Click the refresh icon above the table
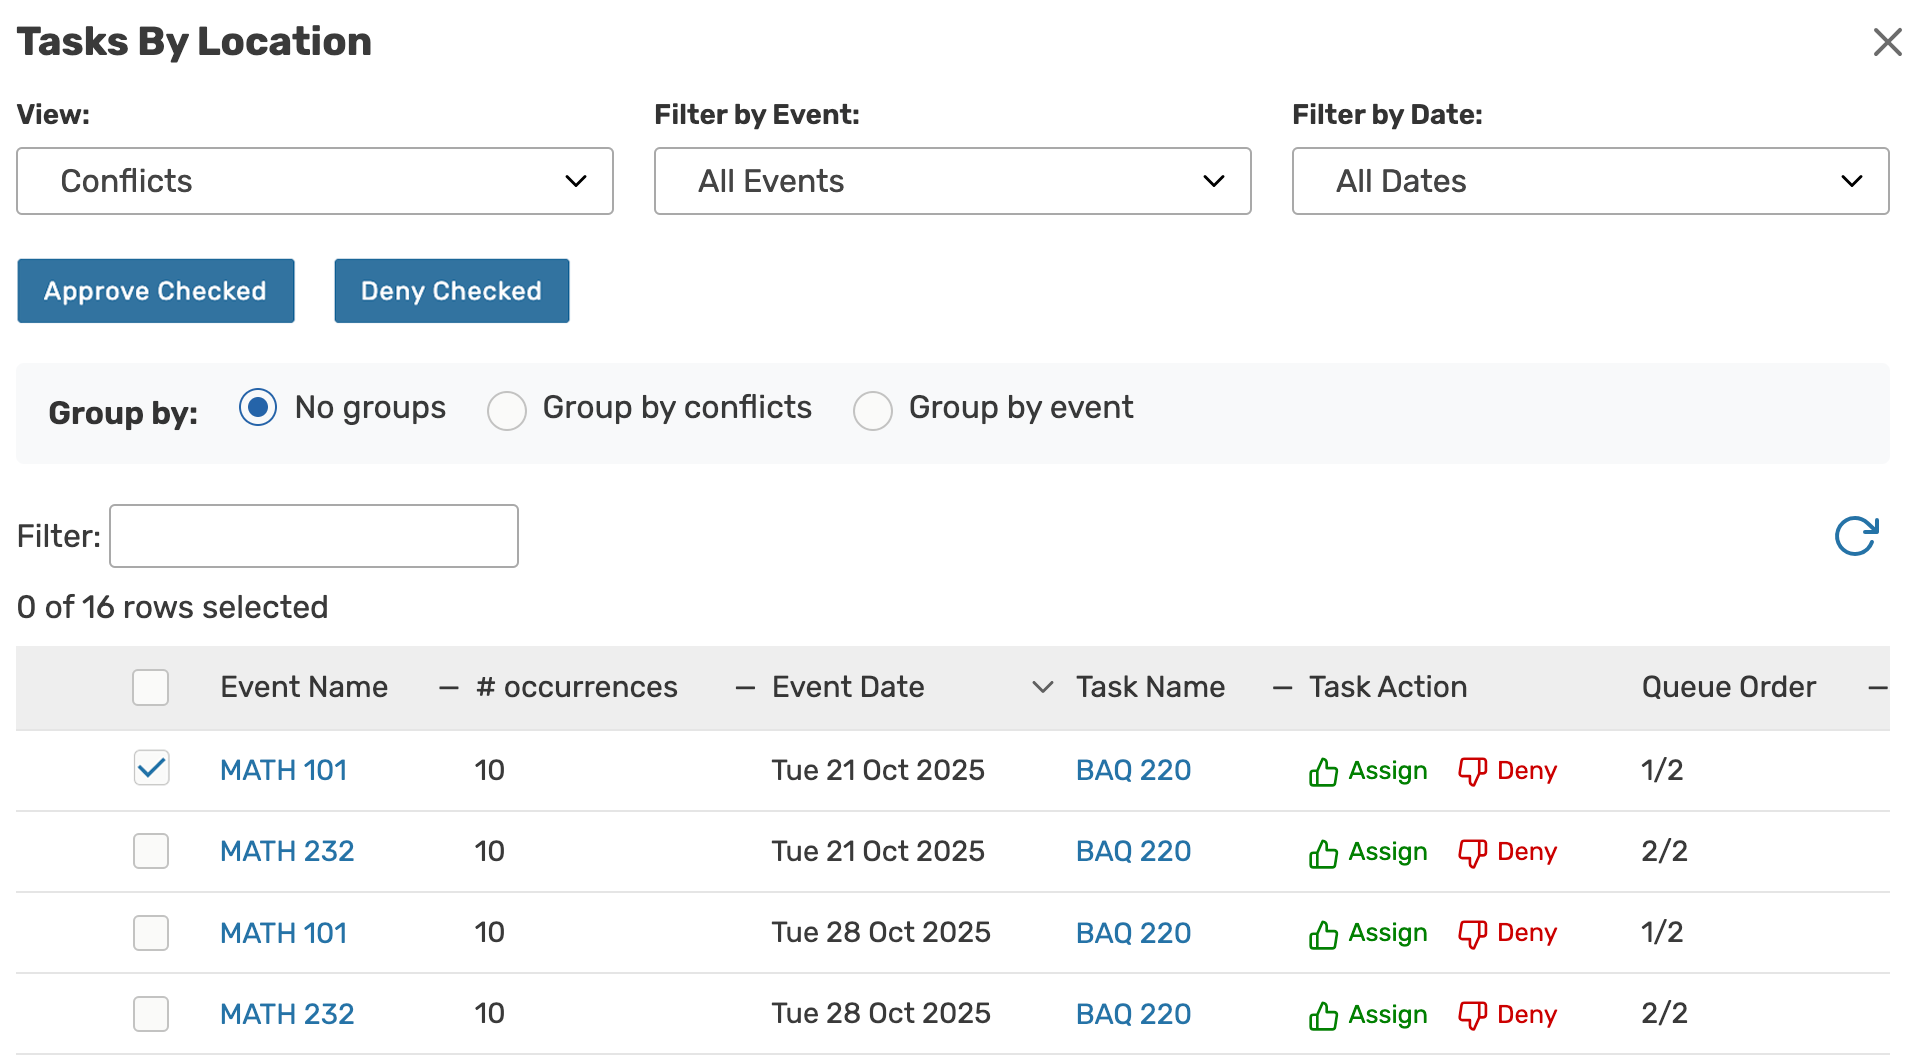Viewport: 1922px width, 1059px height. click(x=1856, y=536)
